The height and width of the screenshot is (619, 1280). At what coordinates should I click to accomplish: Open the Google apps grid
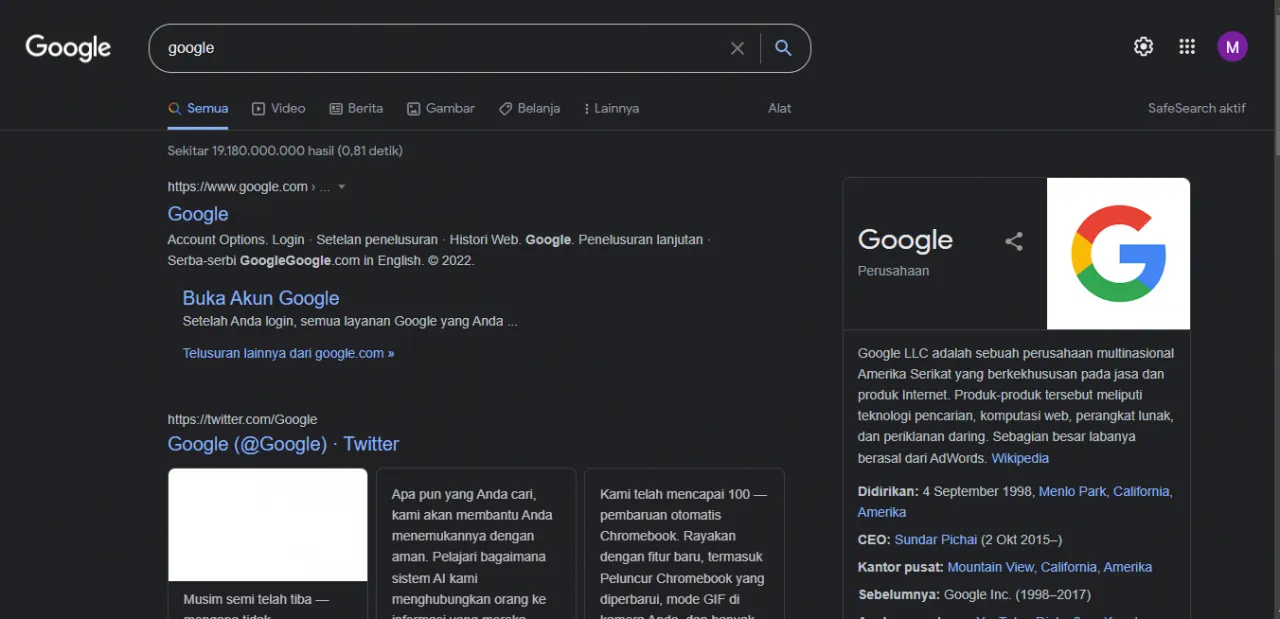1187,47
